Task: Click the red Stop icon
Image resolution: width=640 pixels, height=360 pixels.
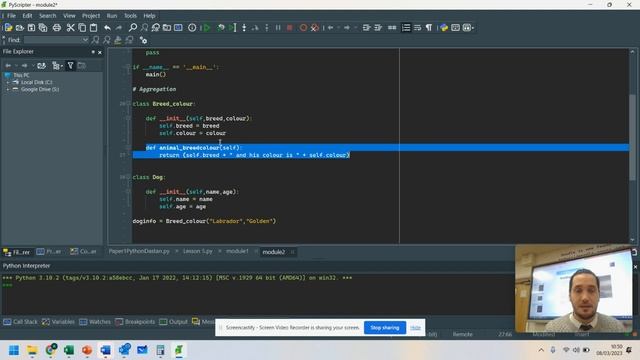Action: point(289,28)
